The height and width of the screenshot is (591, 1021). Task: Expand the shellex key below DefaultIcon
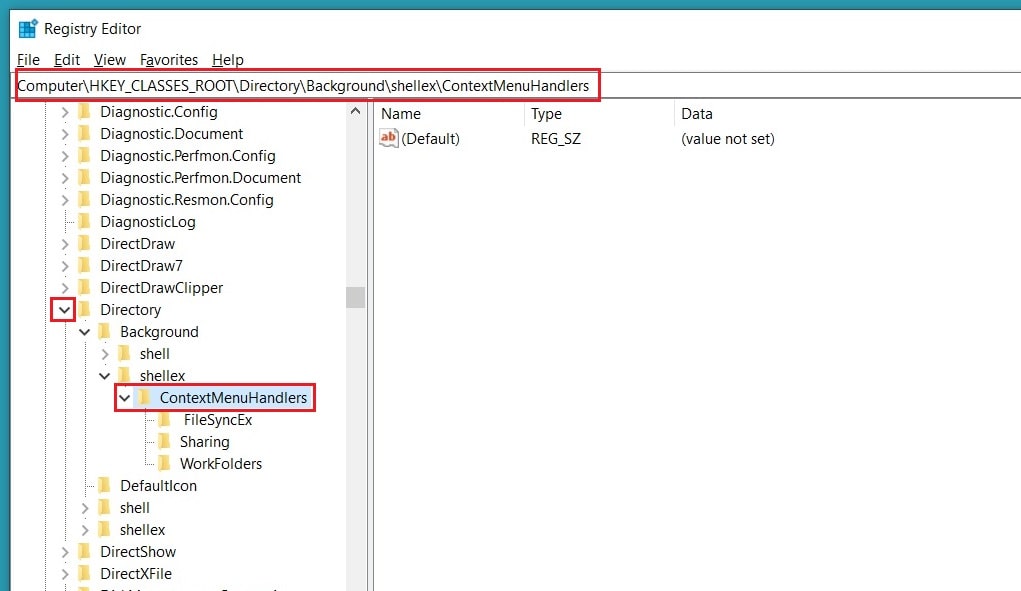[x=85, y=530]
